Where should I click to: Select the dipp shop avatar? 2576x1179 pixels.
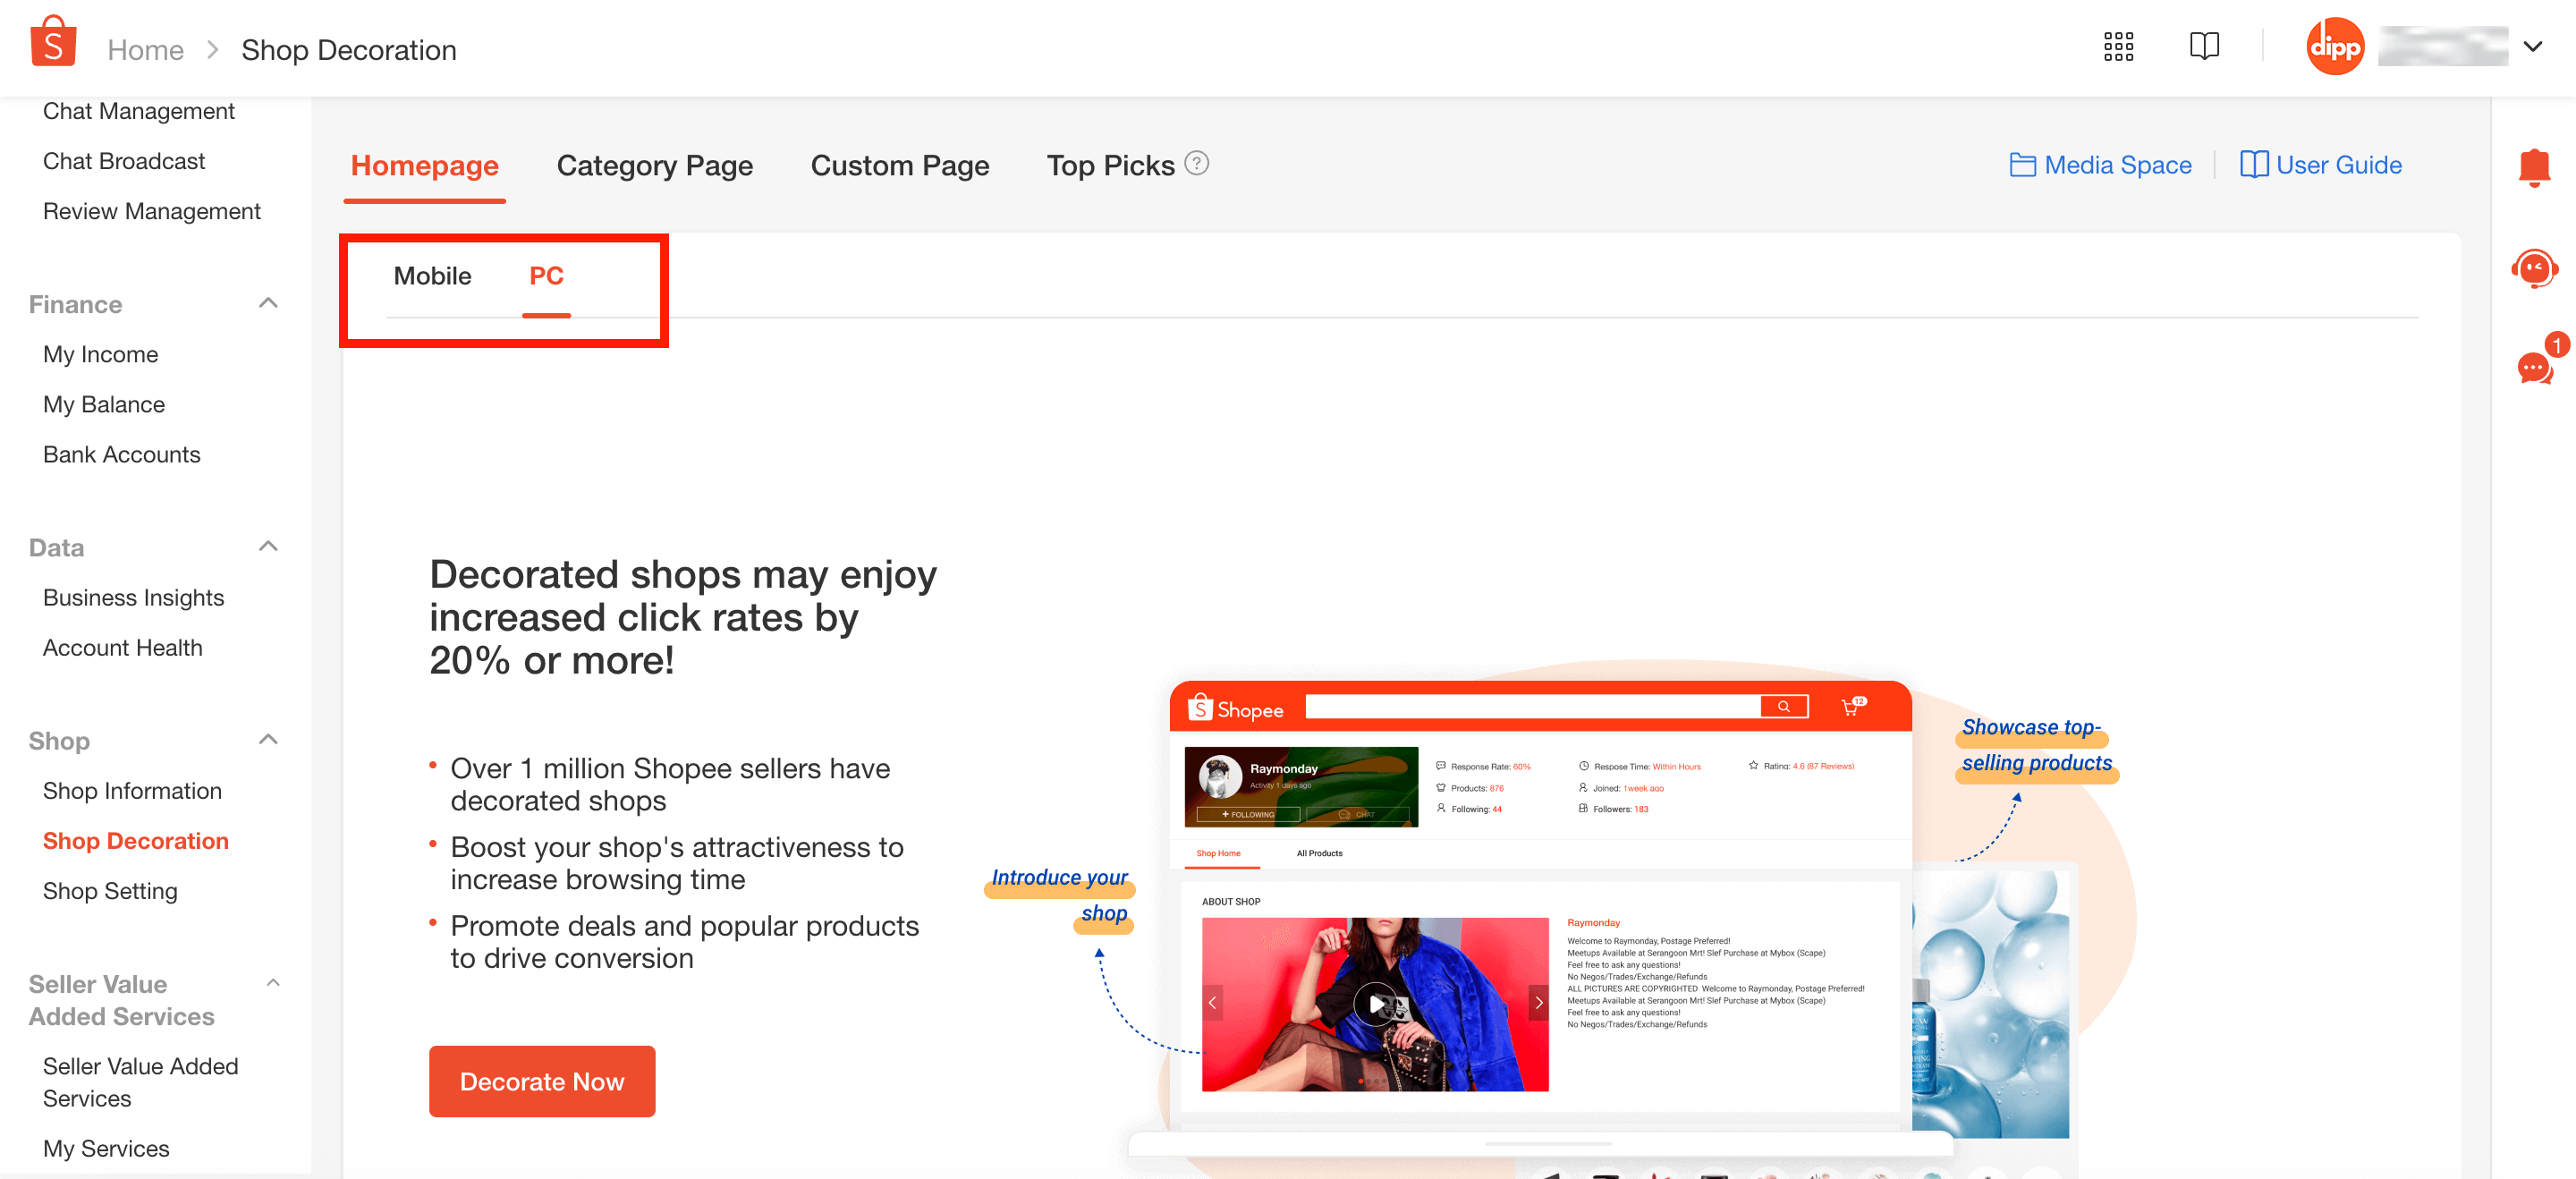pyautogui.click(x=2335, y=45)
